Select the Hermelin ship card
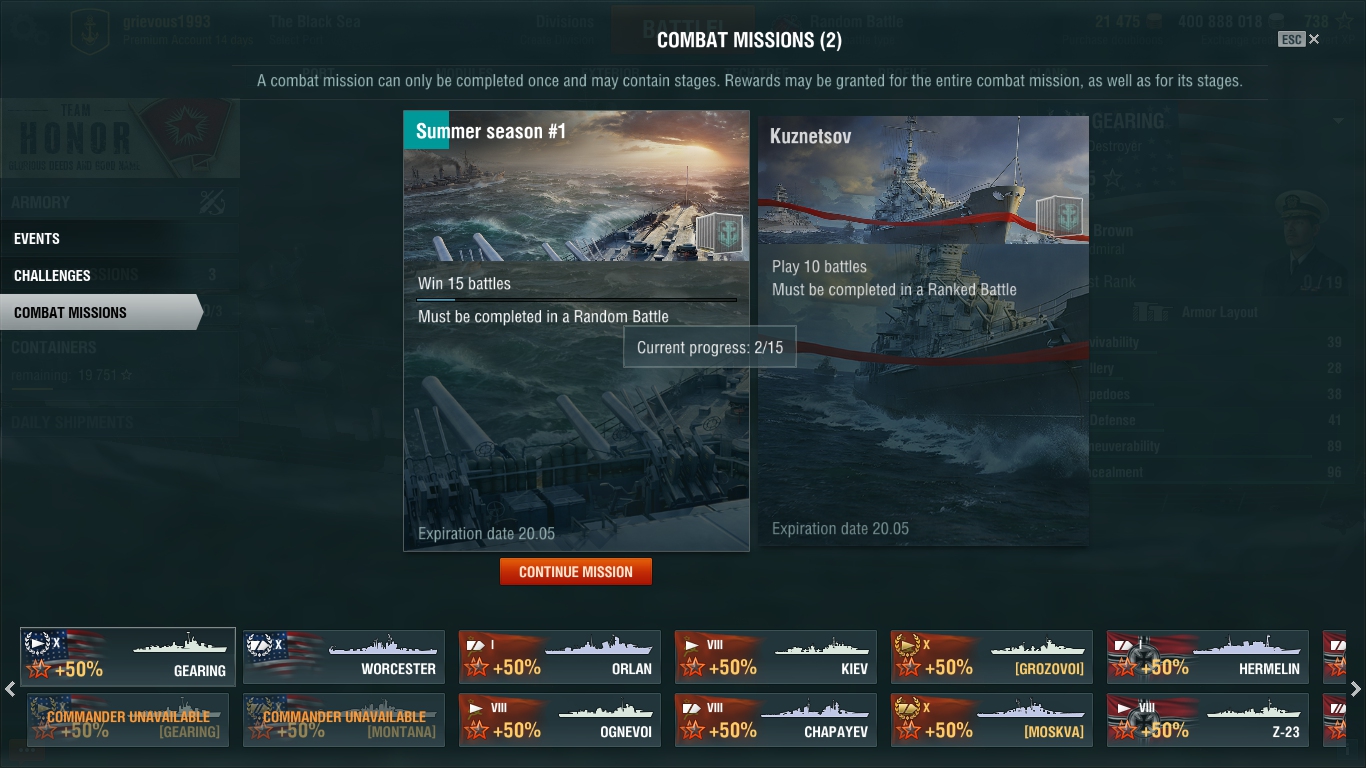This screenshot has height=768, width=1366. point(1208,657)
